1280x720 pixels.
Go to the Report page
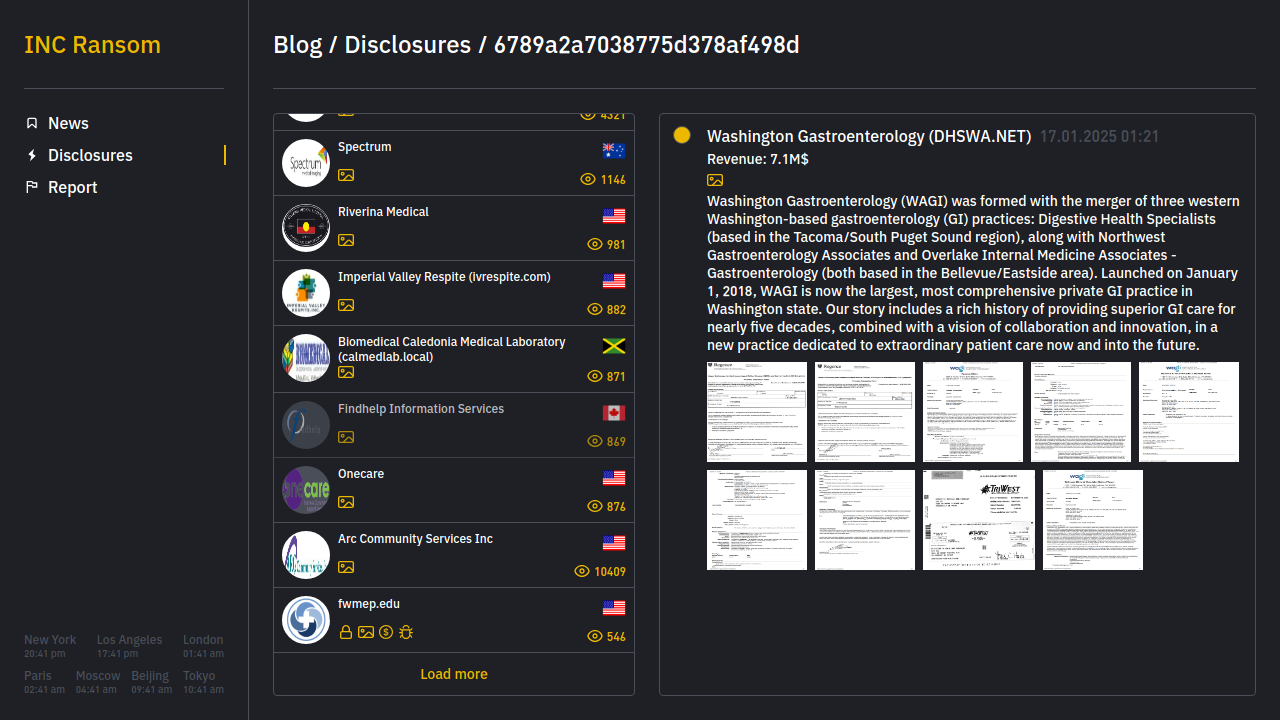coord(72,187)
